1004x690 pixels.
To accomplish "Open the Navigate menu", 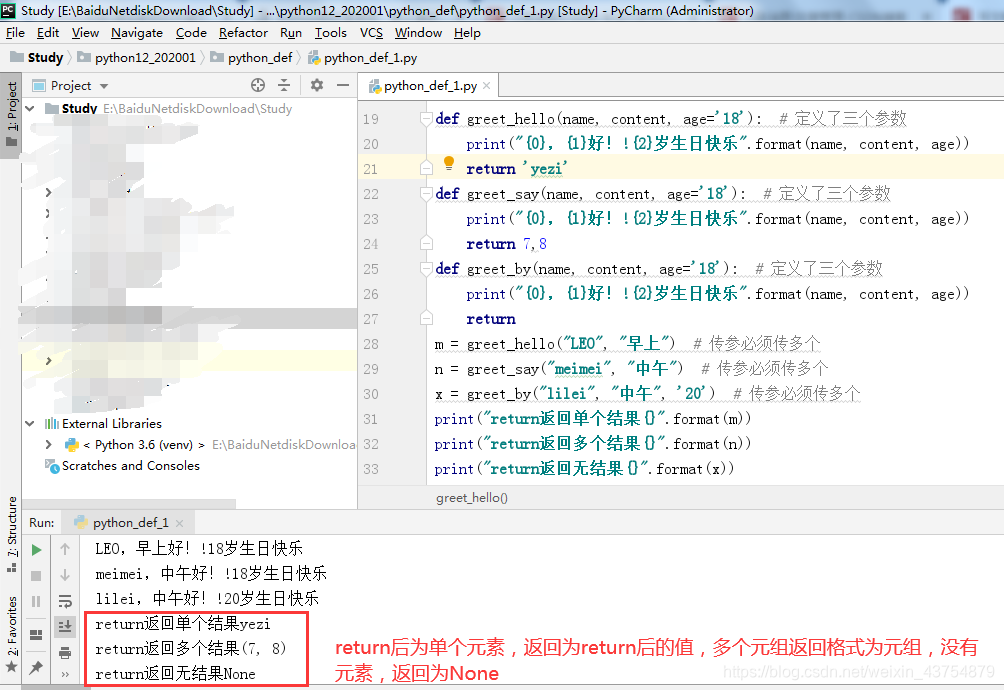I will 137,33.
